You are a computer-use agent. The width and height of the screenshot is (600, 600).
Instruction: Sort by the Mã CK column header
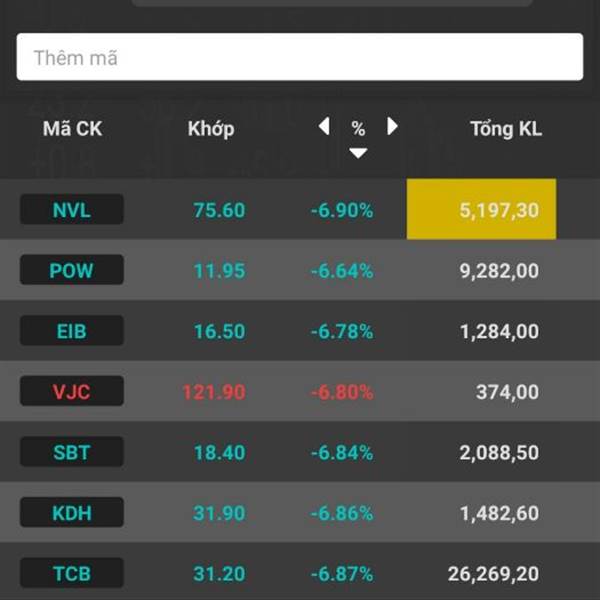[x=72, y=129]
